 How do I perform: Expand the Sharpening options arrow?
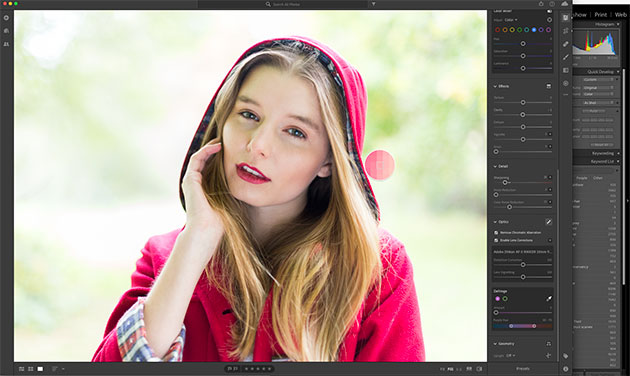(550, 177)
